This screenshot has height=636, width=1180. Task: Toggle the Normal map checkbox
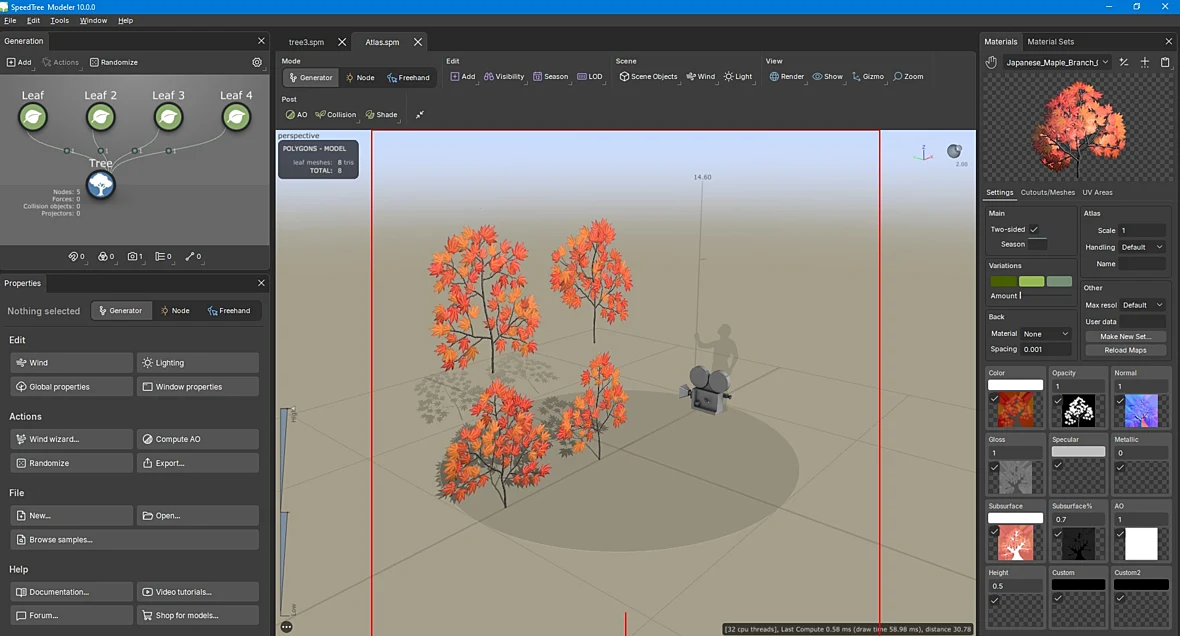click(x=1120, y=400)
